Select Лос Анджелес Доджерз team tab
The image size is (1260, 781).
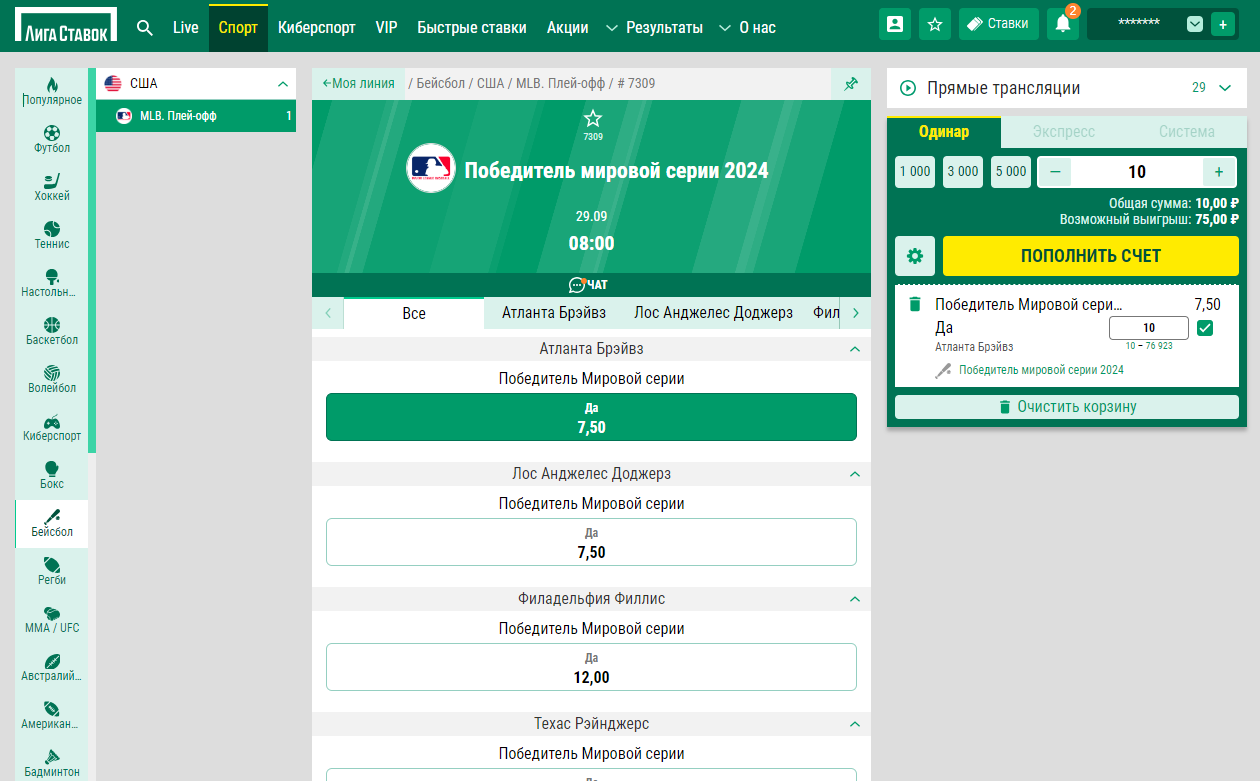pyautogui.click(x=714, y=313)
